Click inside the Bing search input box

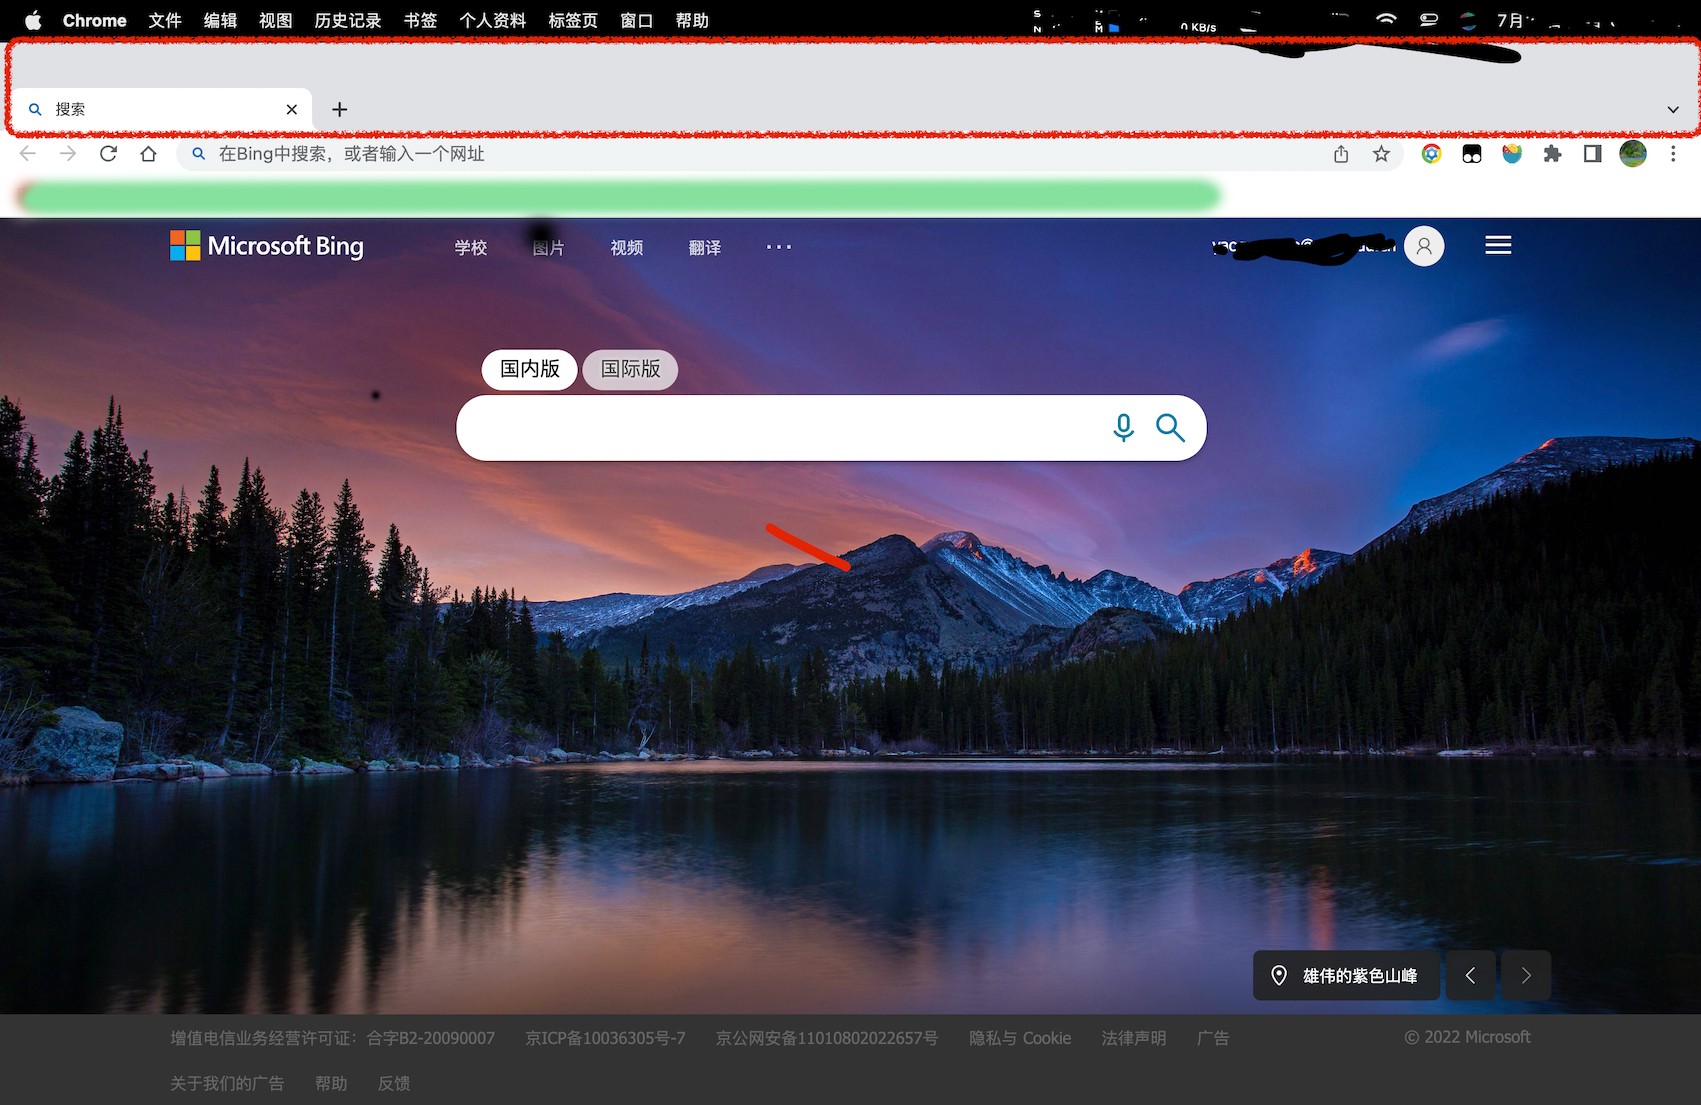(780, 428)
